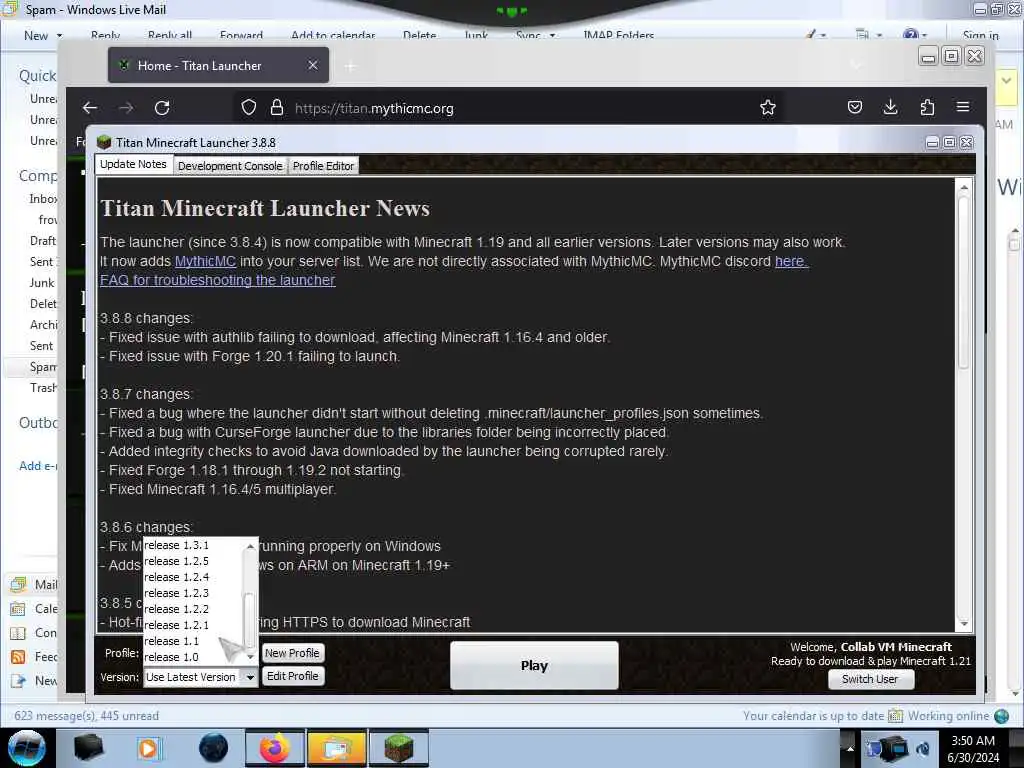Screen dimensions: 1024x768
Task: Click the Switch User button
Action: pos(870,679)
